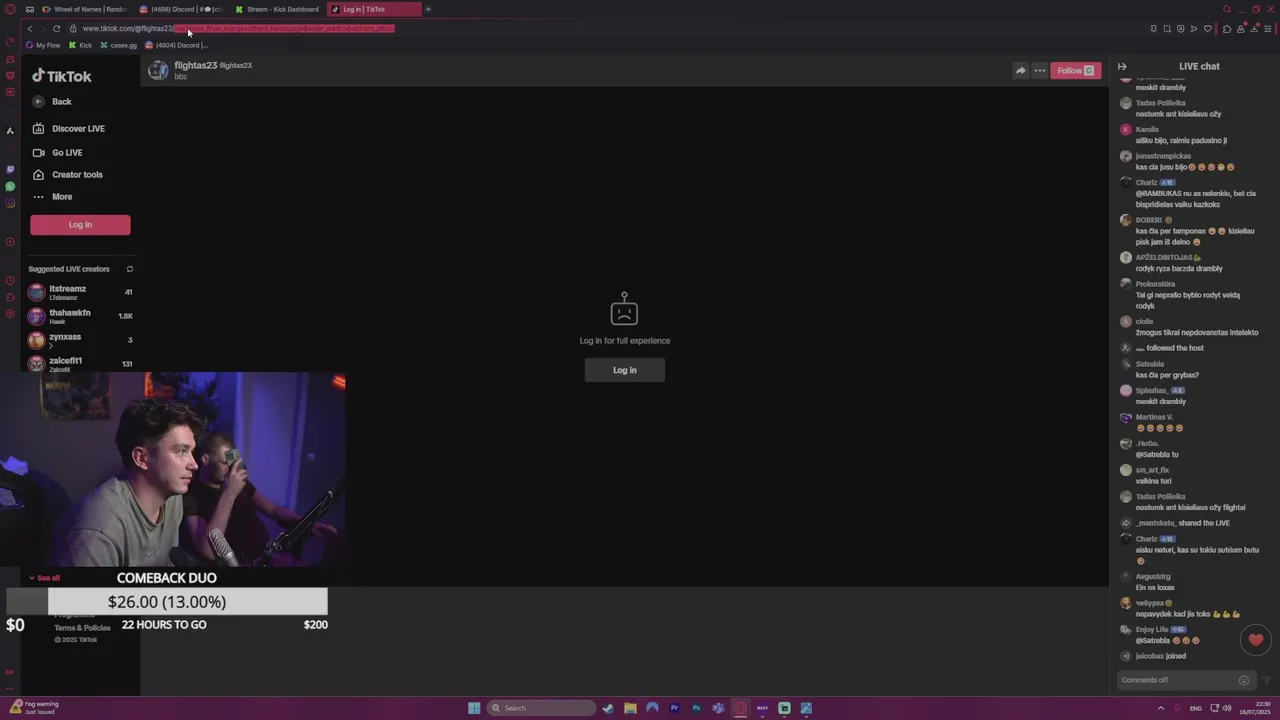The width and height of the screenshot is (1280, 720).
Task: Open browser profile account icon
Action: coord(1241,29)
